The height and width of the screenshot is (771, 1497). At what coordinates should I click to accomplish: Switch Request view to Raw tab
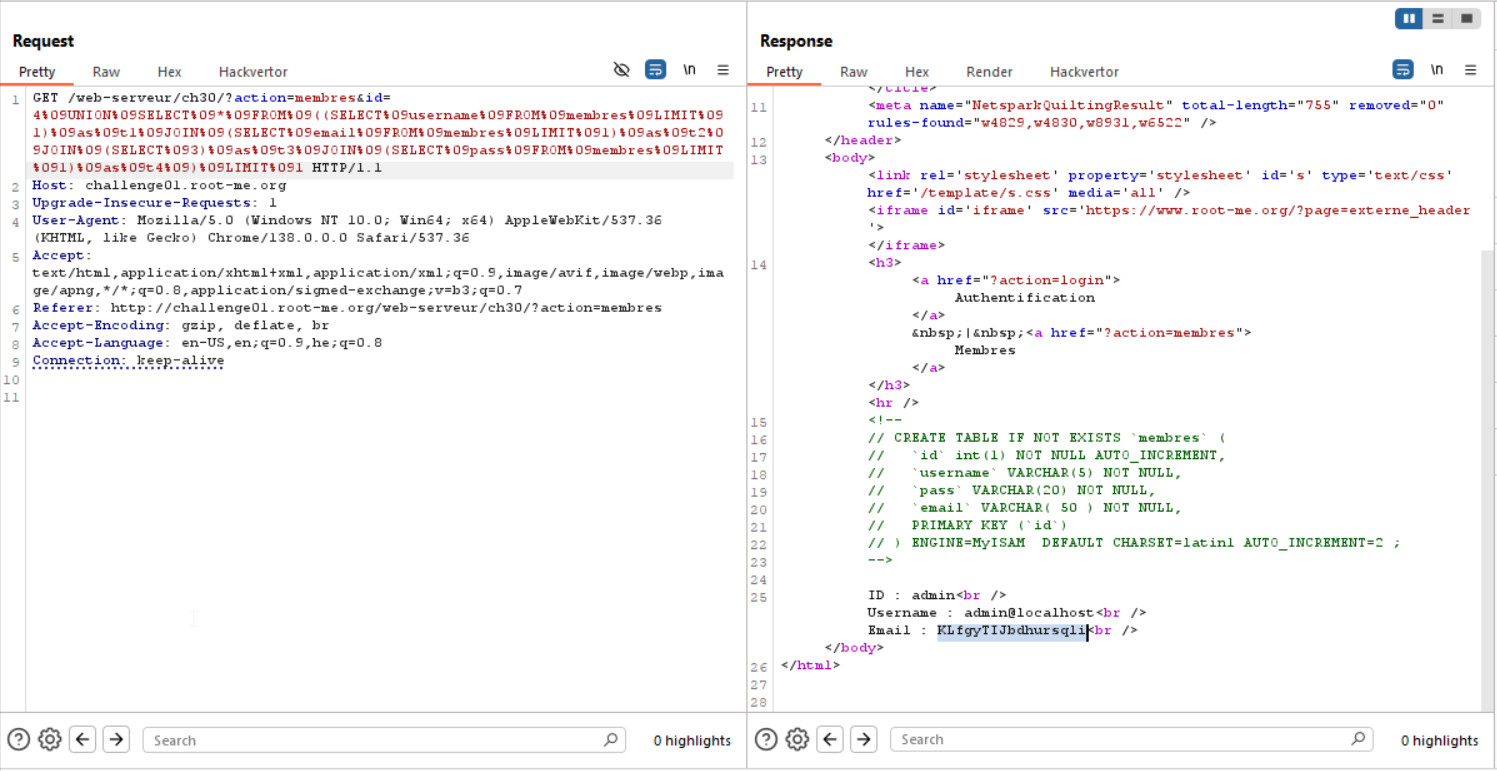106,72
